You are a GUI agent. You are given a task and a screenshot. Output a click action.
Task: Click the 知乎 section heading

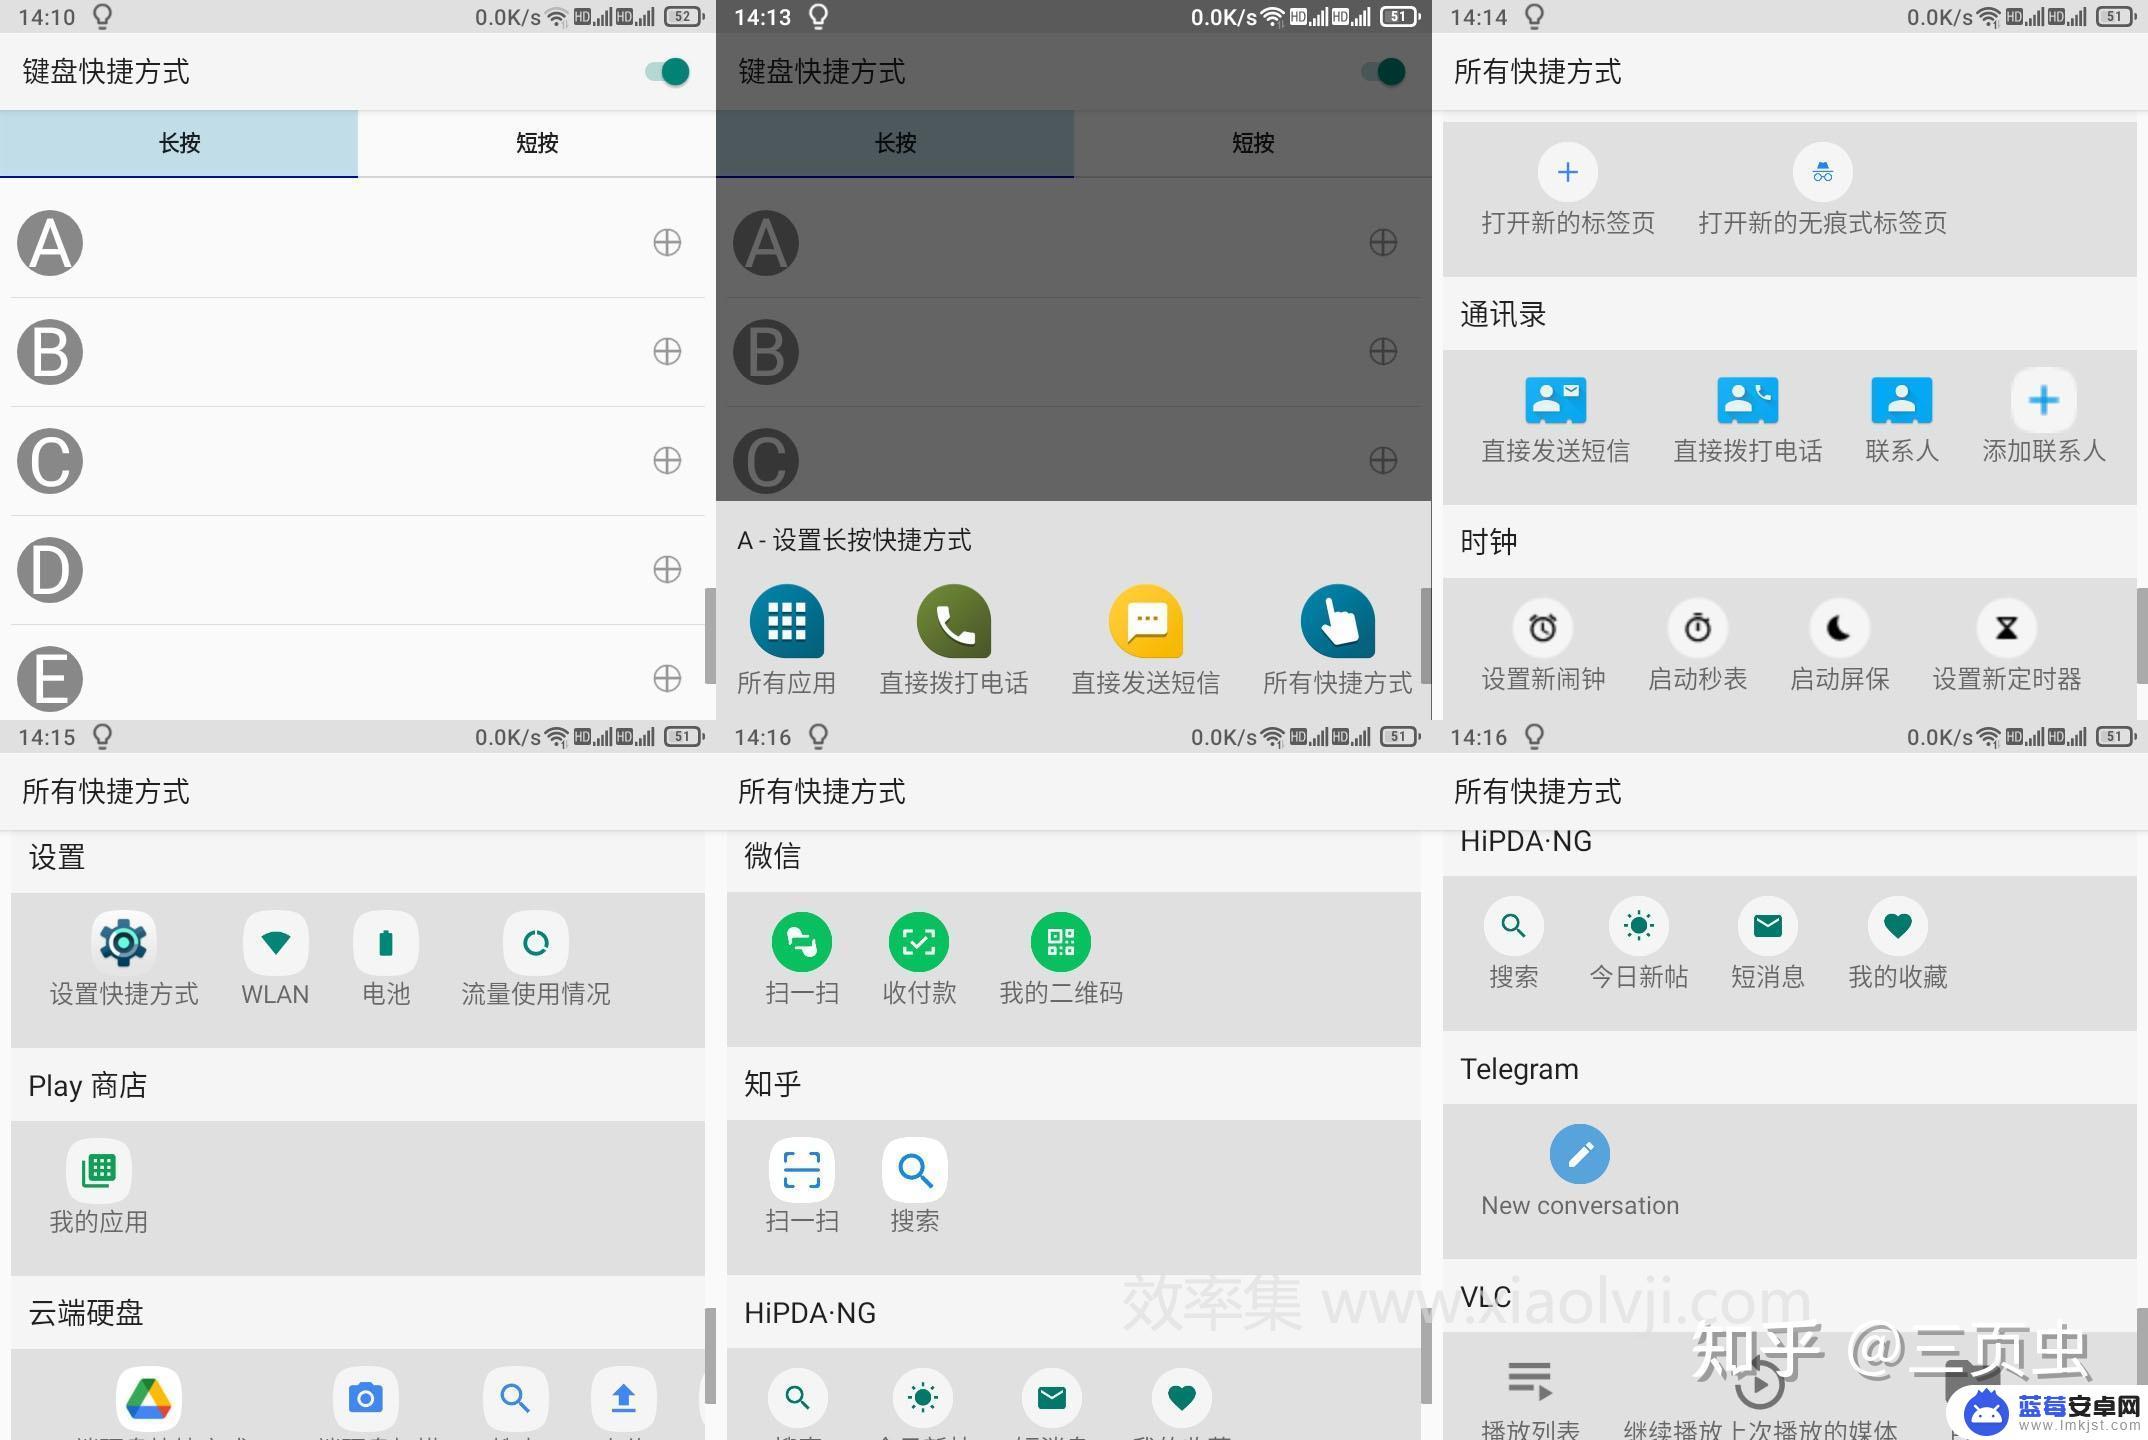pos(772,1084)
